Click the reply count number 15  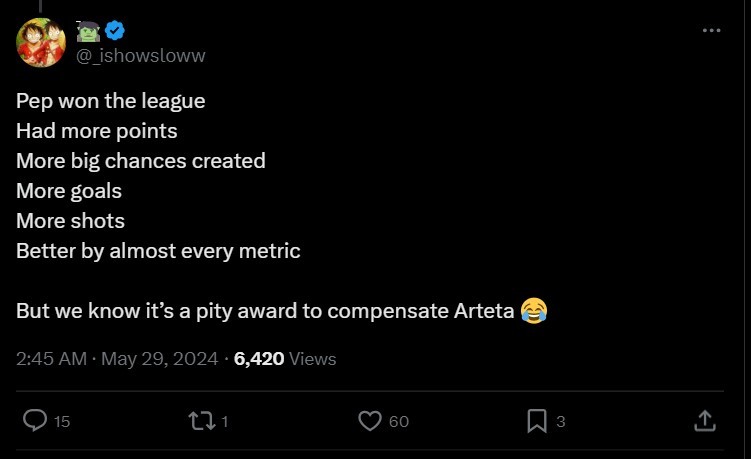pos(62,422)
